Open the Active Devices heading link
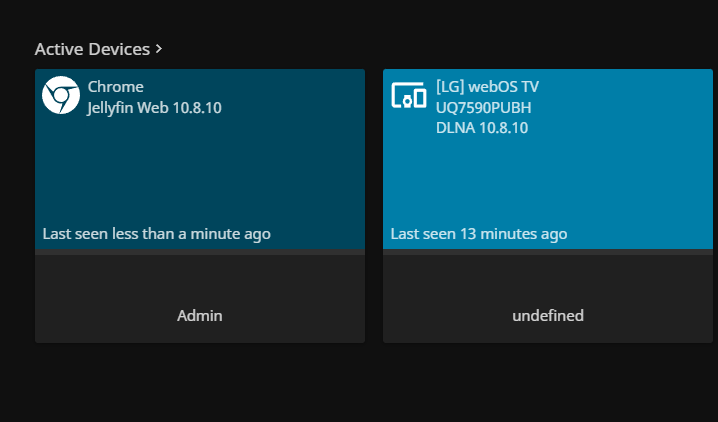 point(92,49)
